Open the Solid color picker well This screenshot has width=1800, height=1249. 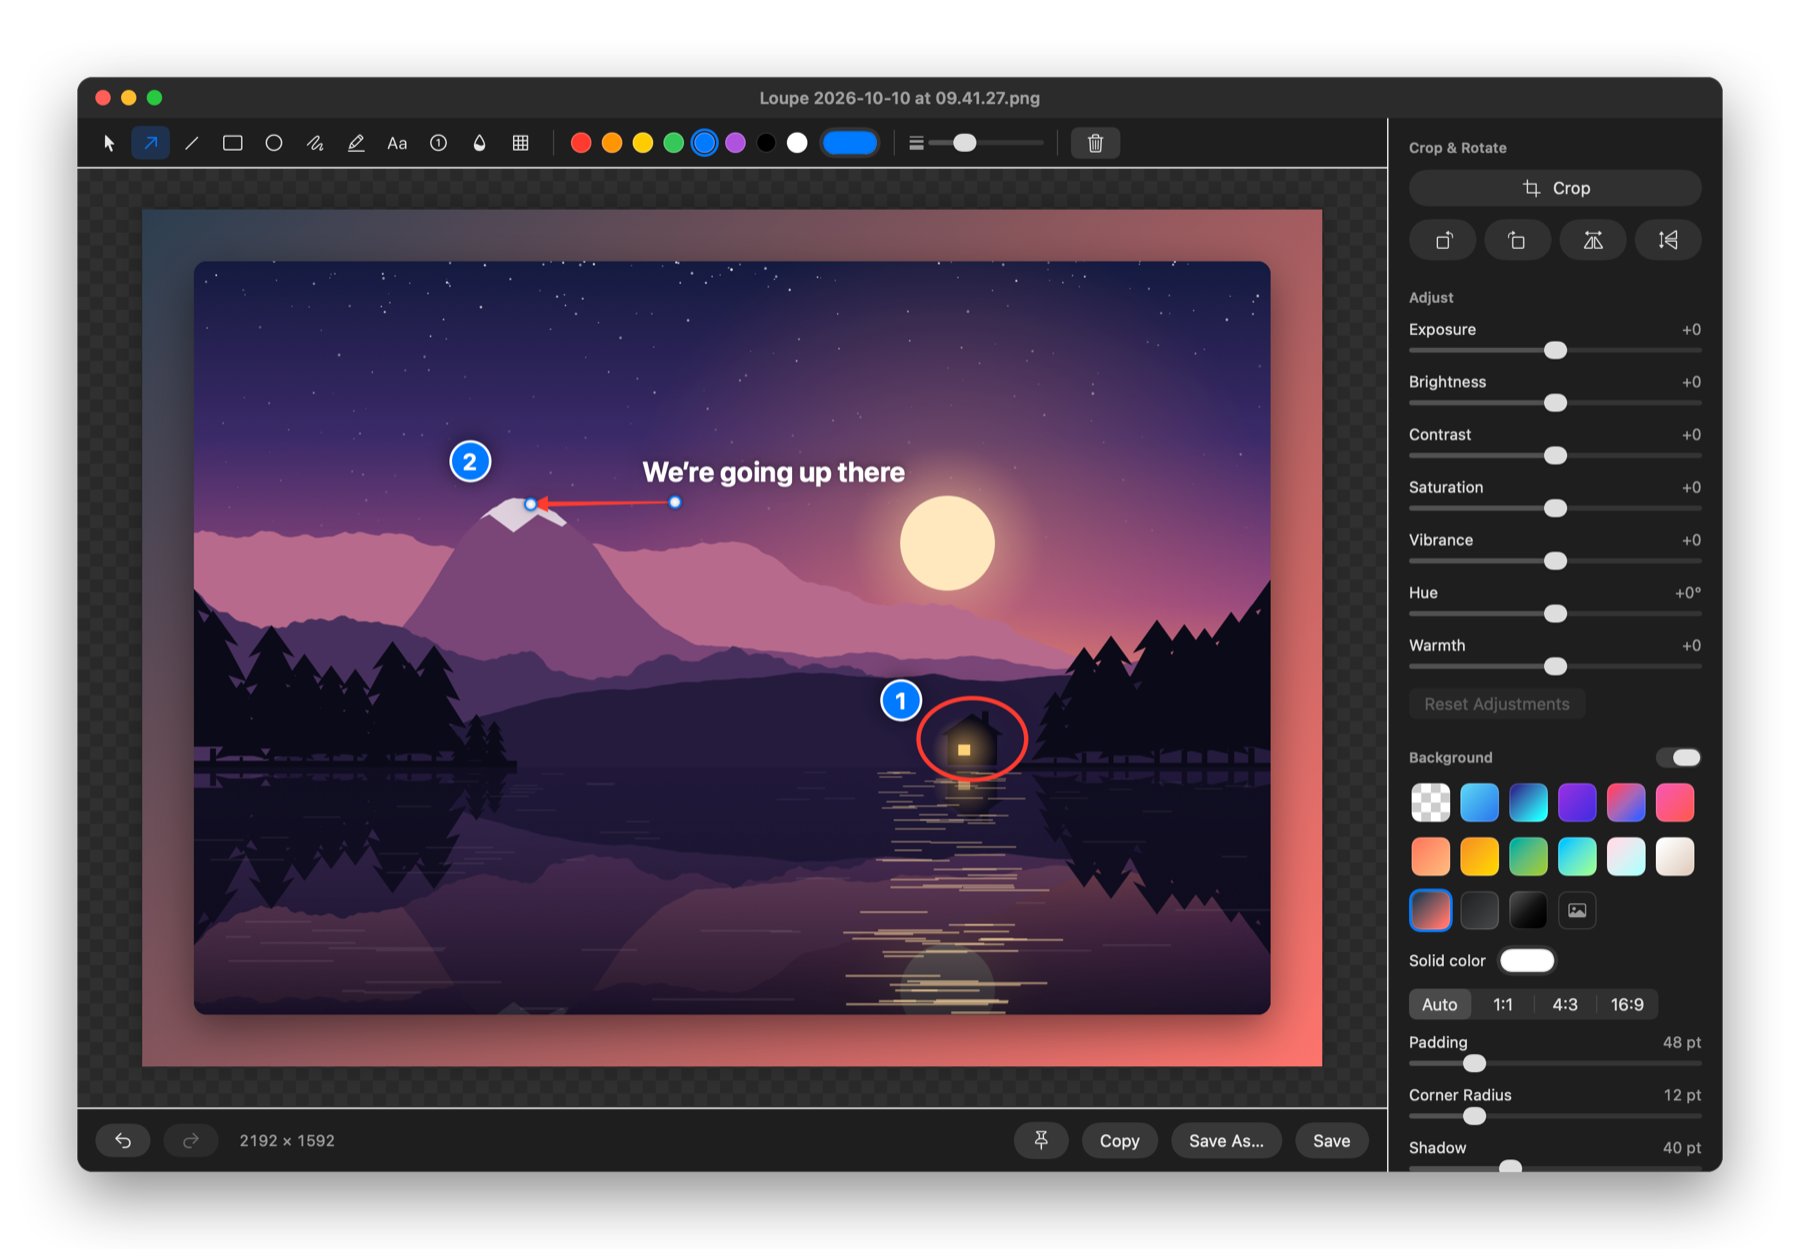[1527, 960]
